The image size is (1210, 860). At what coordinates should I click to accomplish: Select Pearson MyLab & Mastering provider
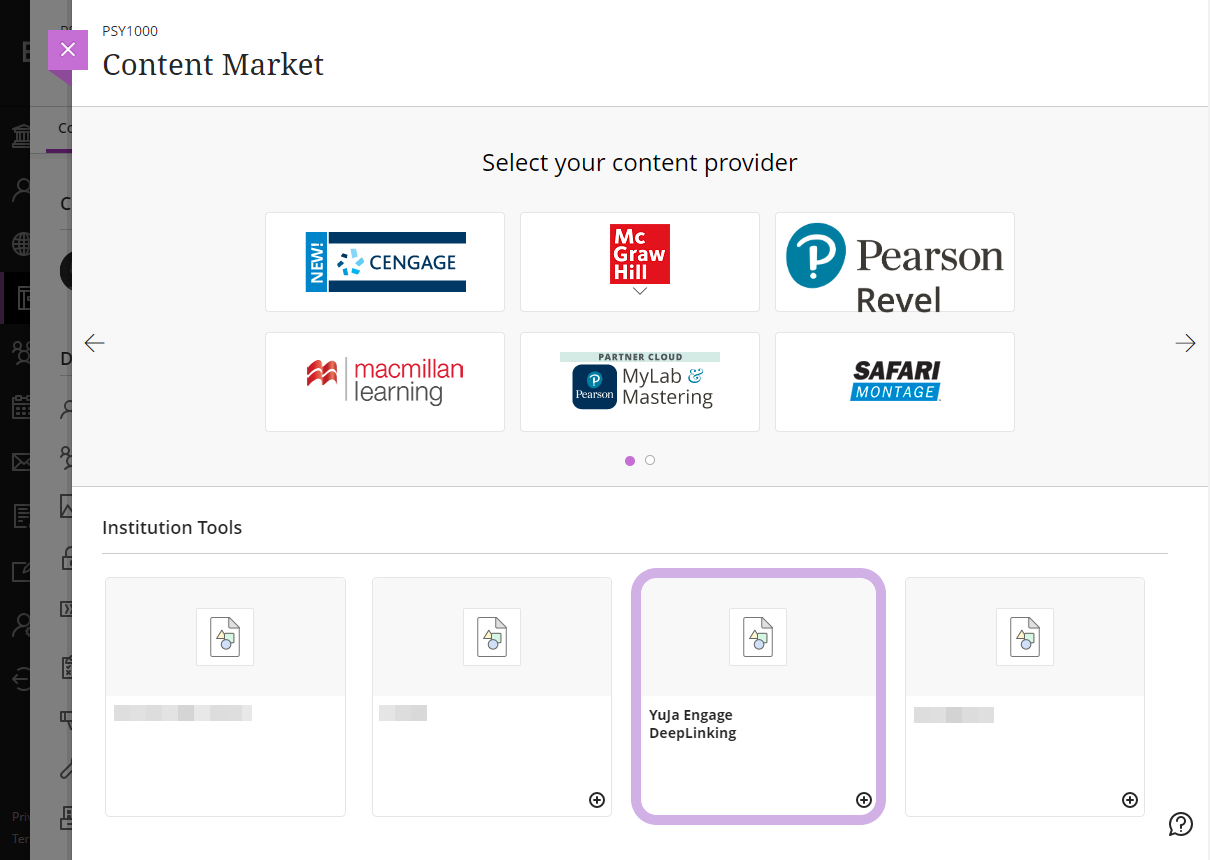pos(640,382)
